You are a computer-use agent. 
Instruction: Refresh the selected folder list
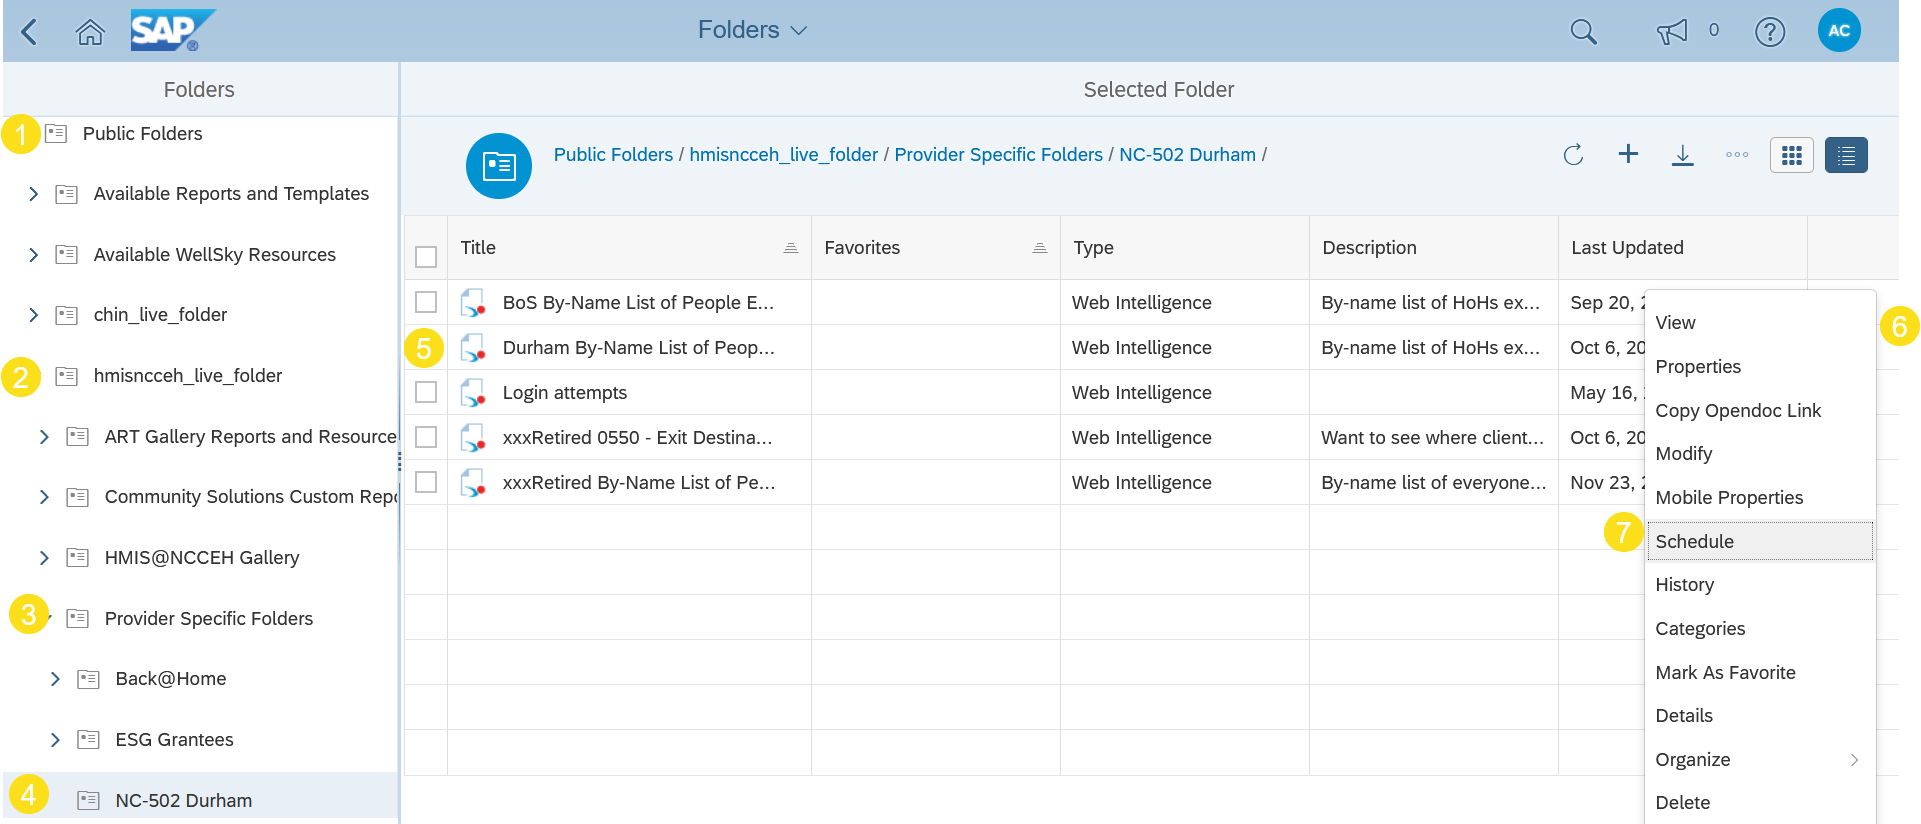(x=1573, y=155)
